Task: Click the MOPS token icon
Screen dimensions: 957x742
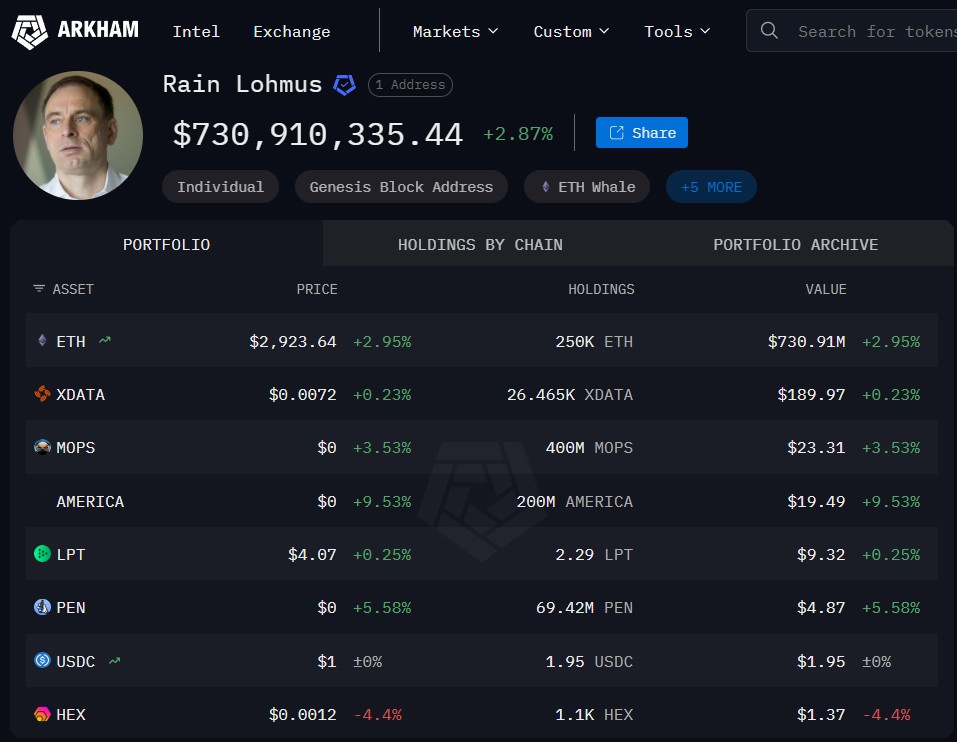Action: [42, 447]
